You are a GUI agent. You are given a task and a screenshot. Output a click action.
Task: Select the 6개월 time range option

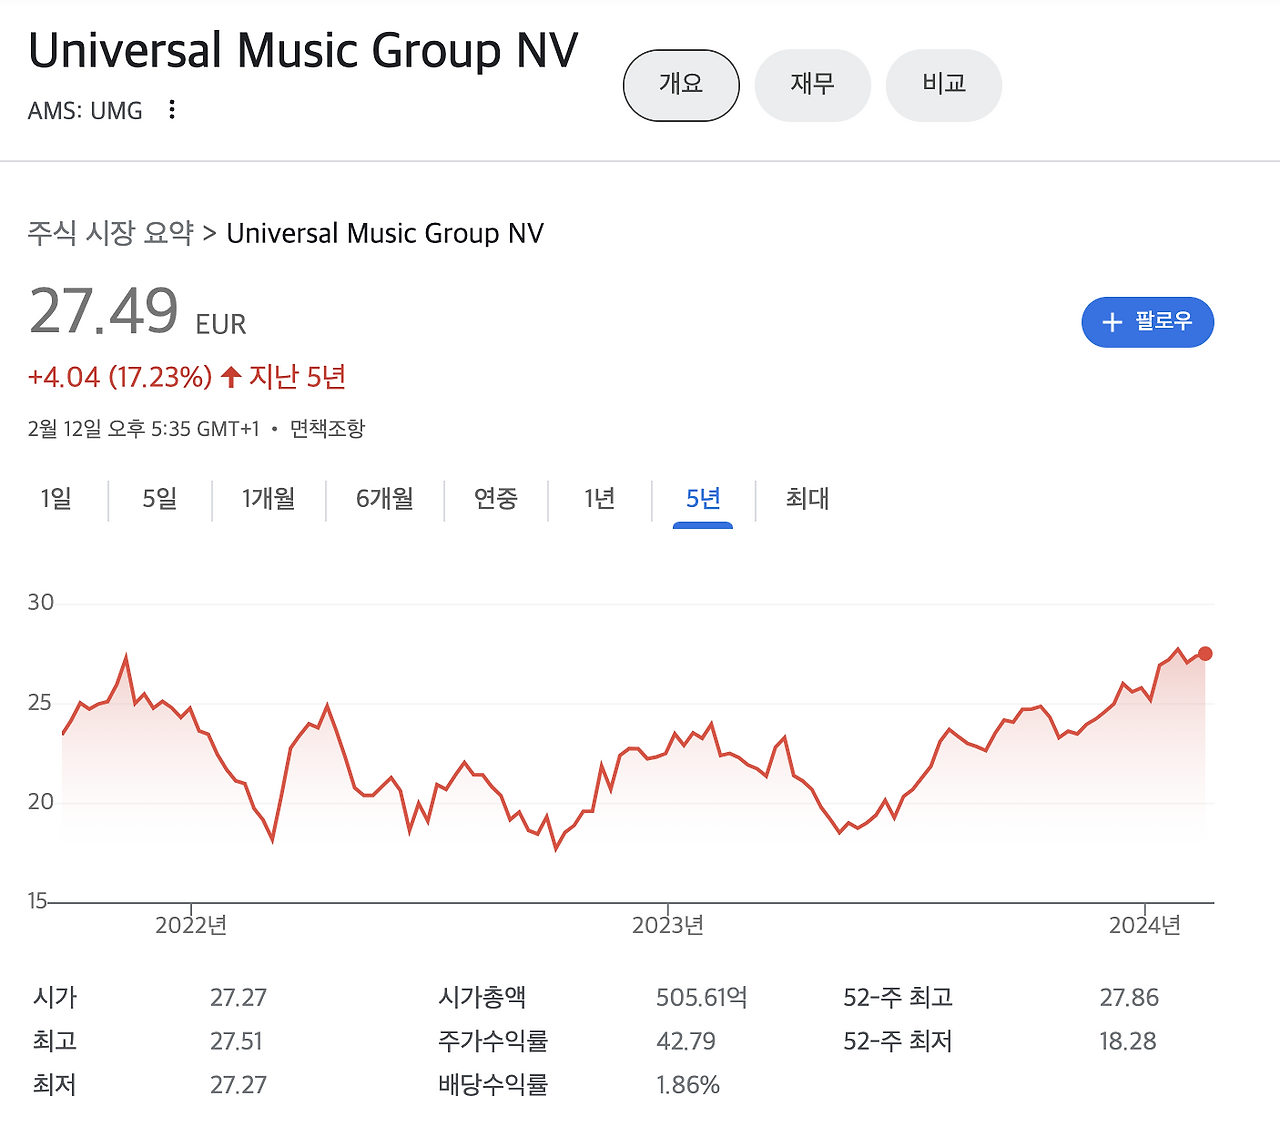pyautogui.click(x=384, y=500)
